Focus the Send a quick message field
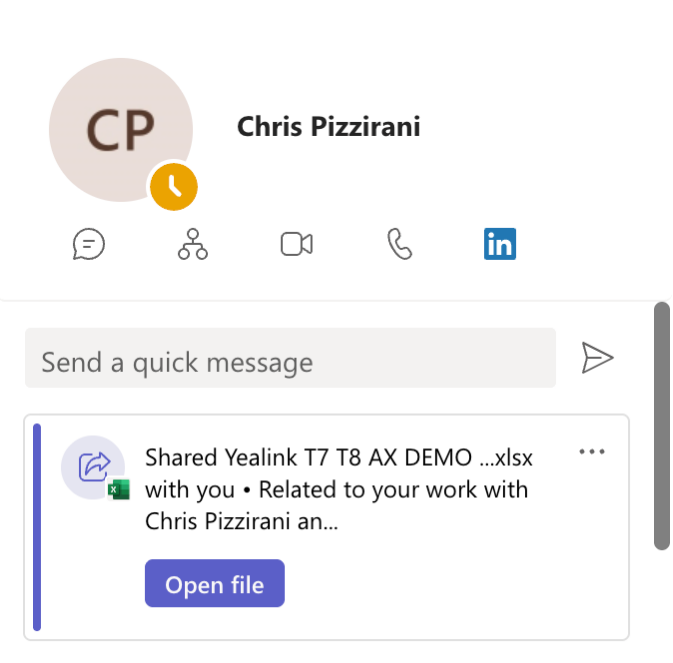 [291, 358]
